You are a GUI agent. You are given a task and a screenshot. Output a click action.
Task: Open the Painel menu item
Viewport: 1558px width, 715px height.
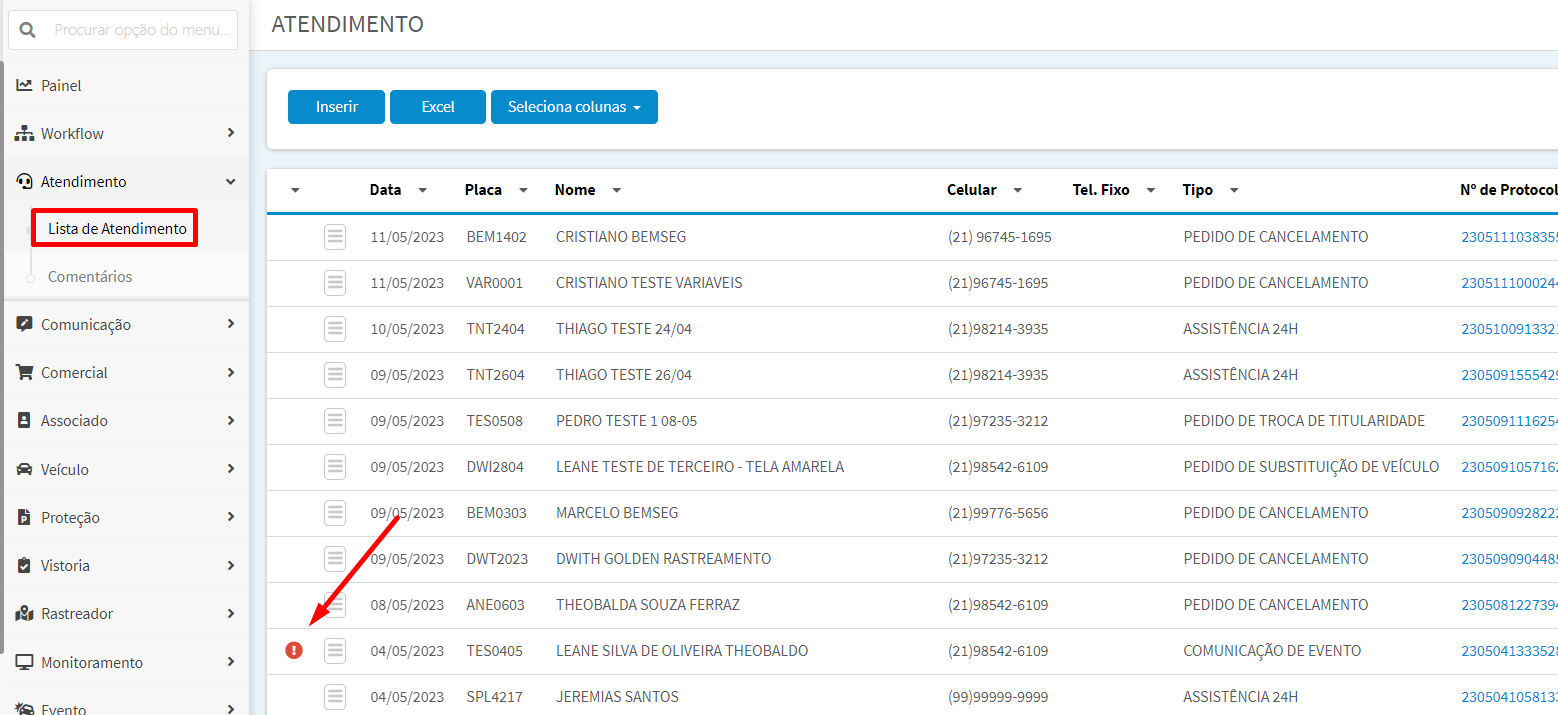(x=126, y=85)
